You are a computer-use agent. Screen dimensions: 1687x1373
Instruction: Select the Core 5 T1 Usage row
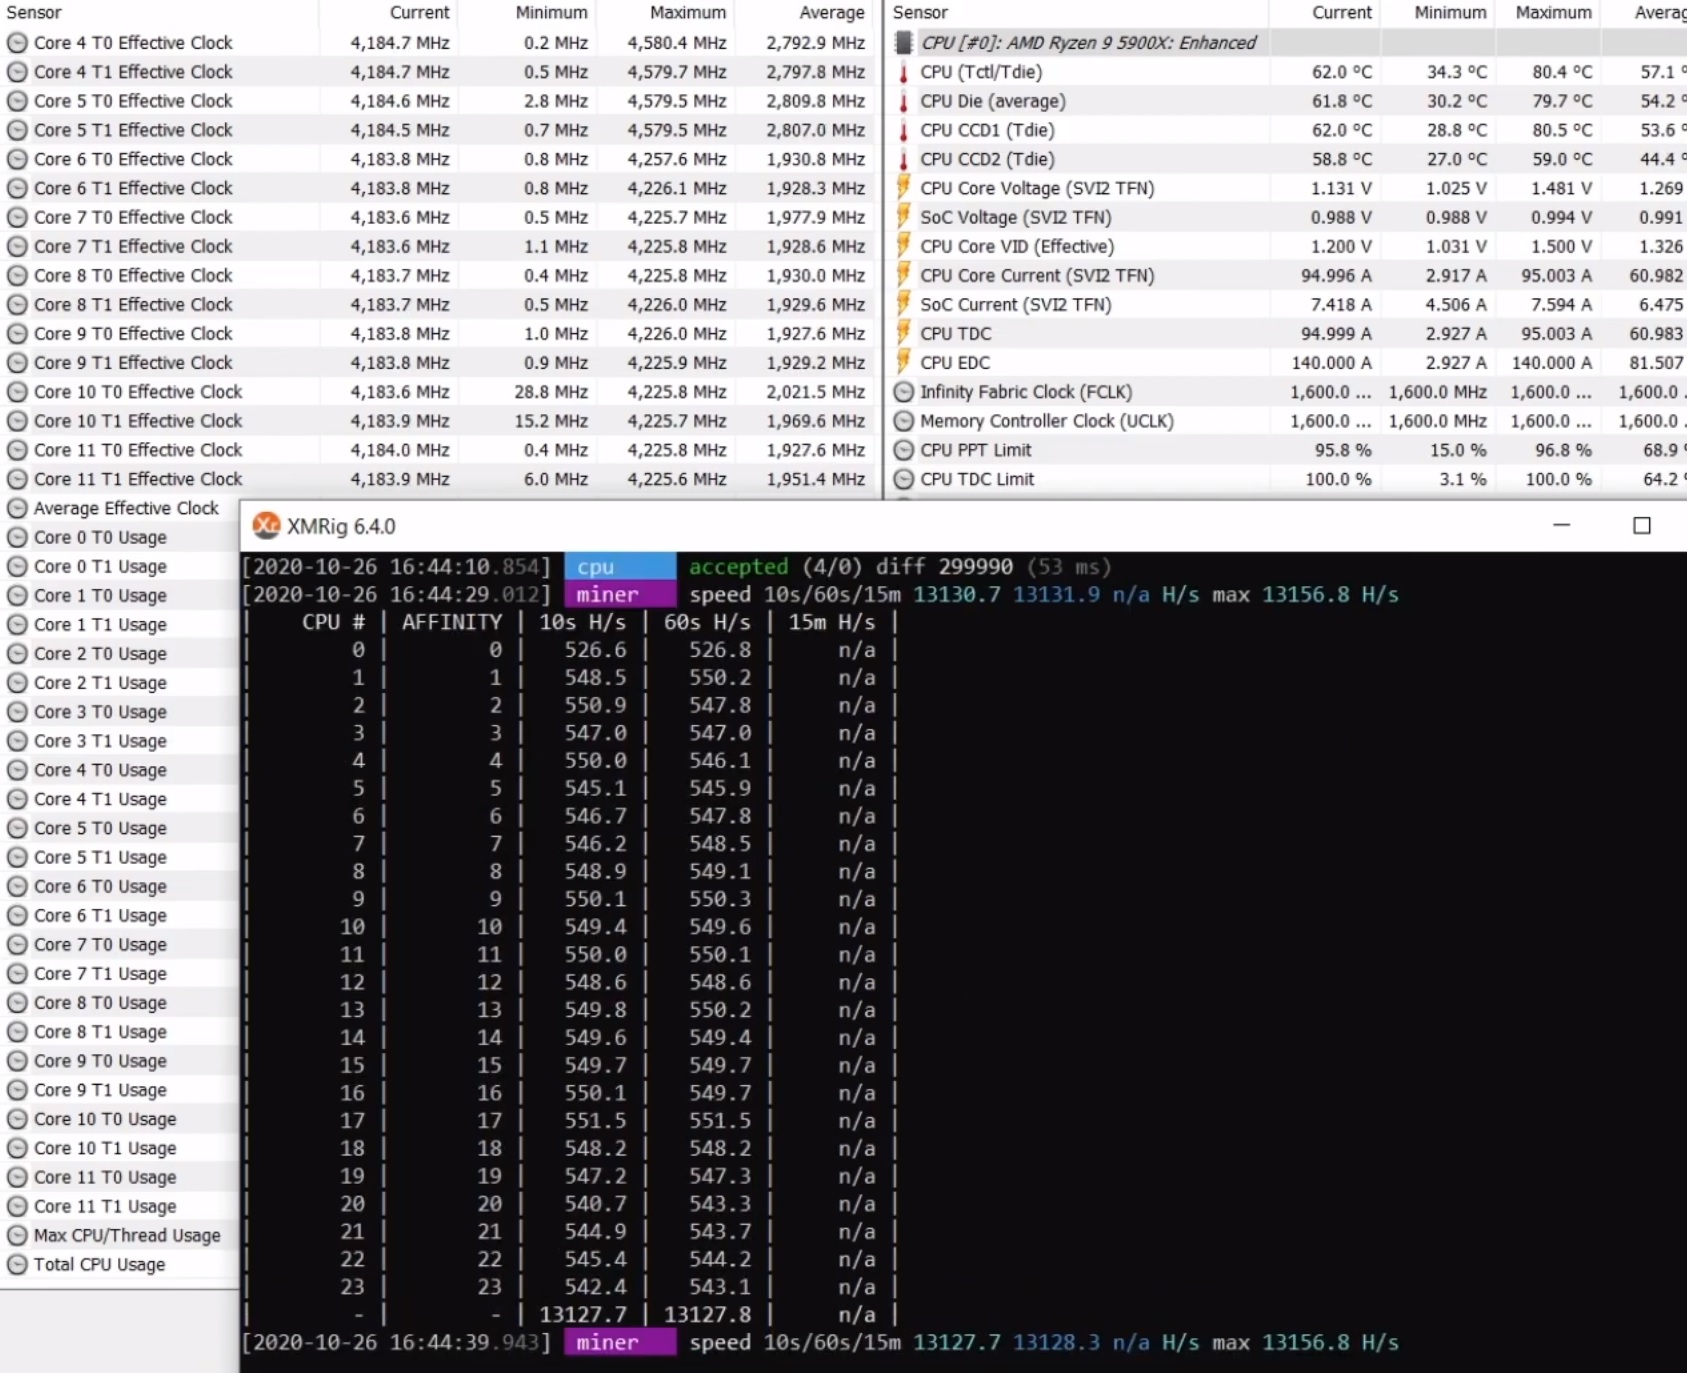pyautogui.click(x=120, y=857)
